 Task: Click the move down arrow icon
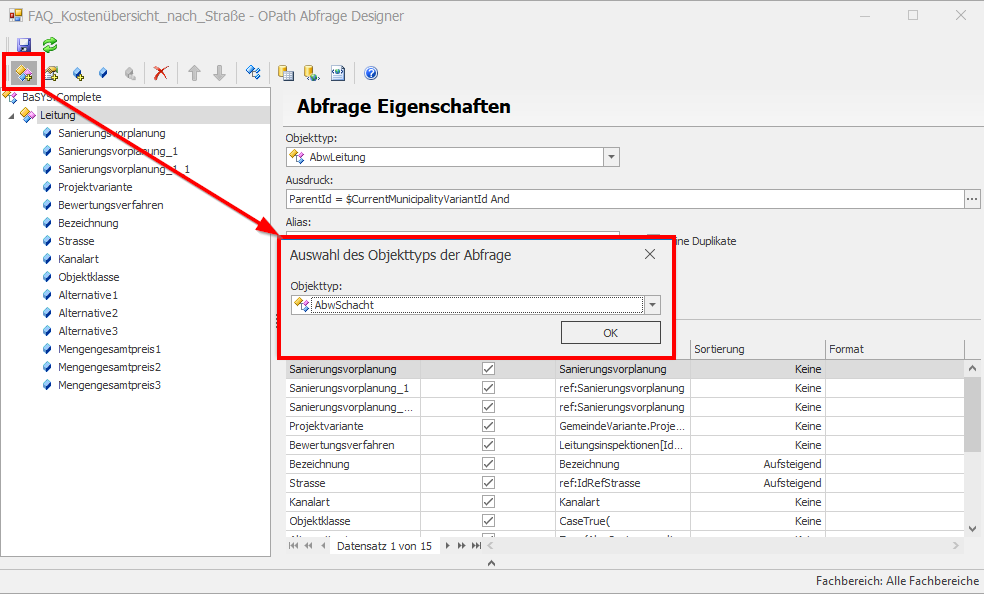[219, 73]
